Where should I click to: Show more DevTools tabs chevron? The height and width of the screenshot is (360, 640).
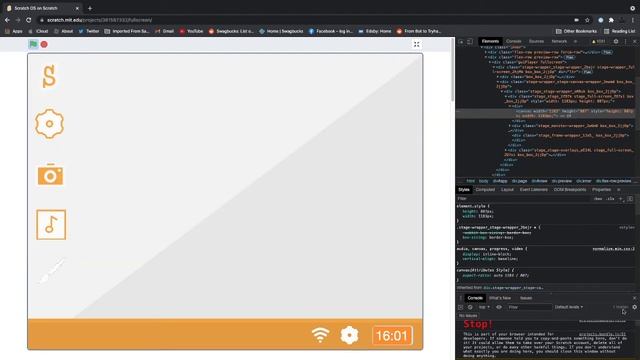(x=576, y=41)
